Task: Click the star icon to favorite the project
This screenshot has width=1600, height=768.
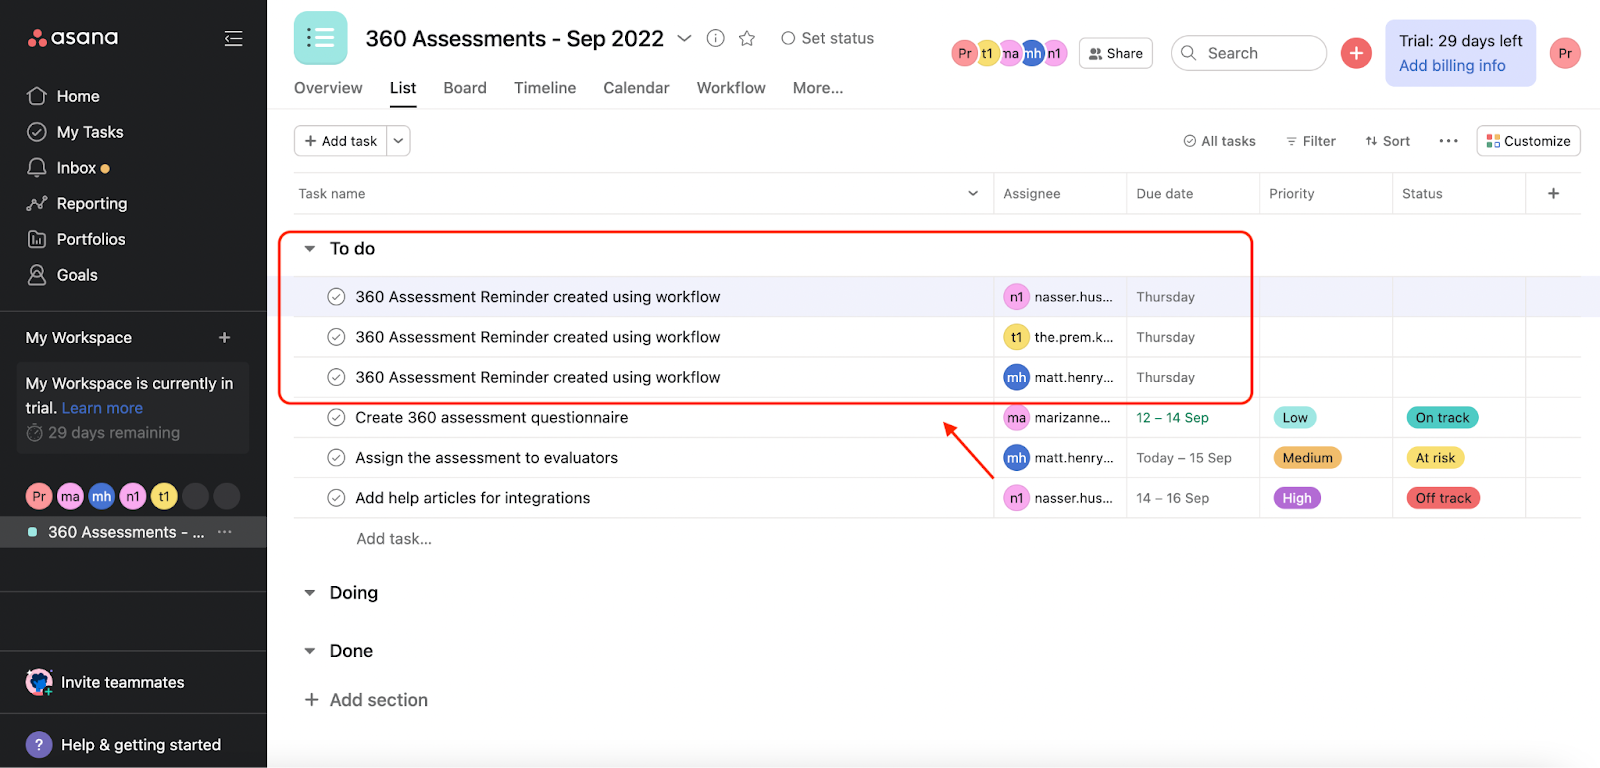Action: click(746, 38)
